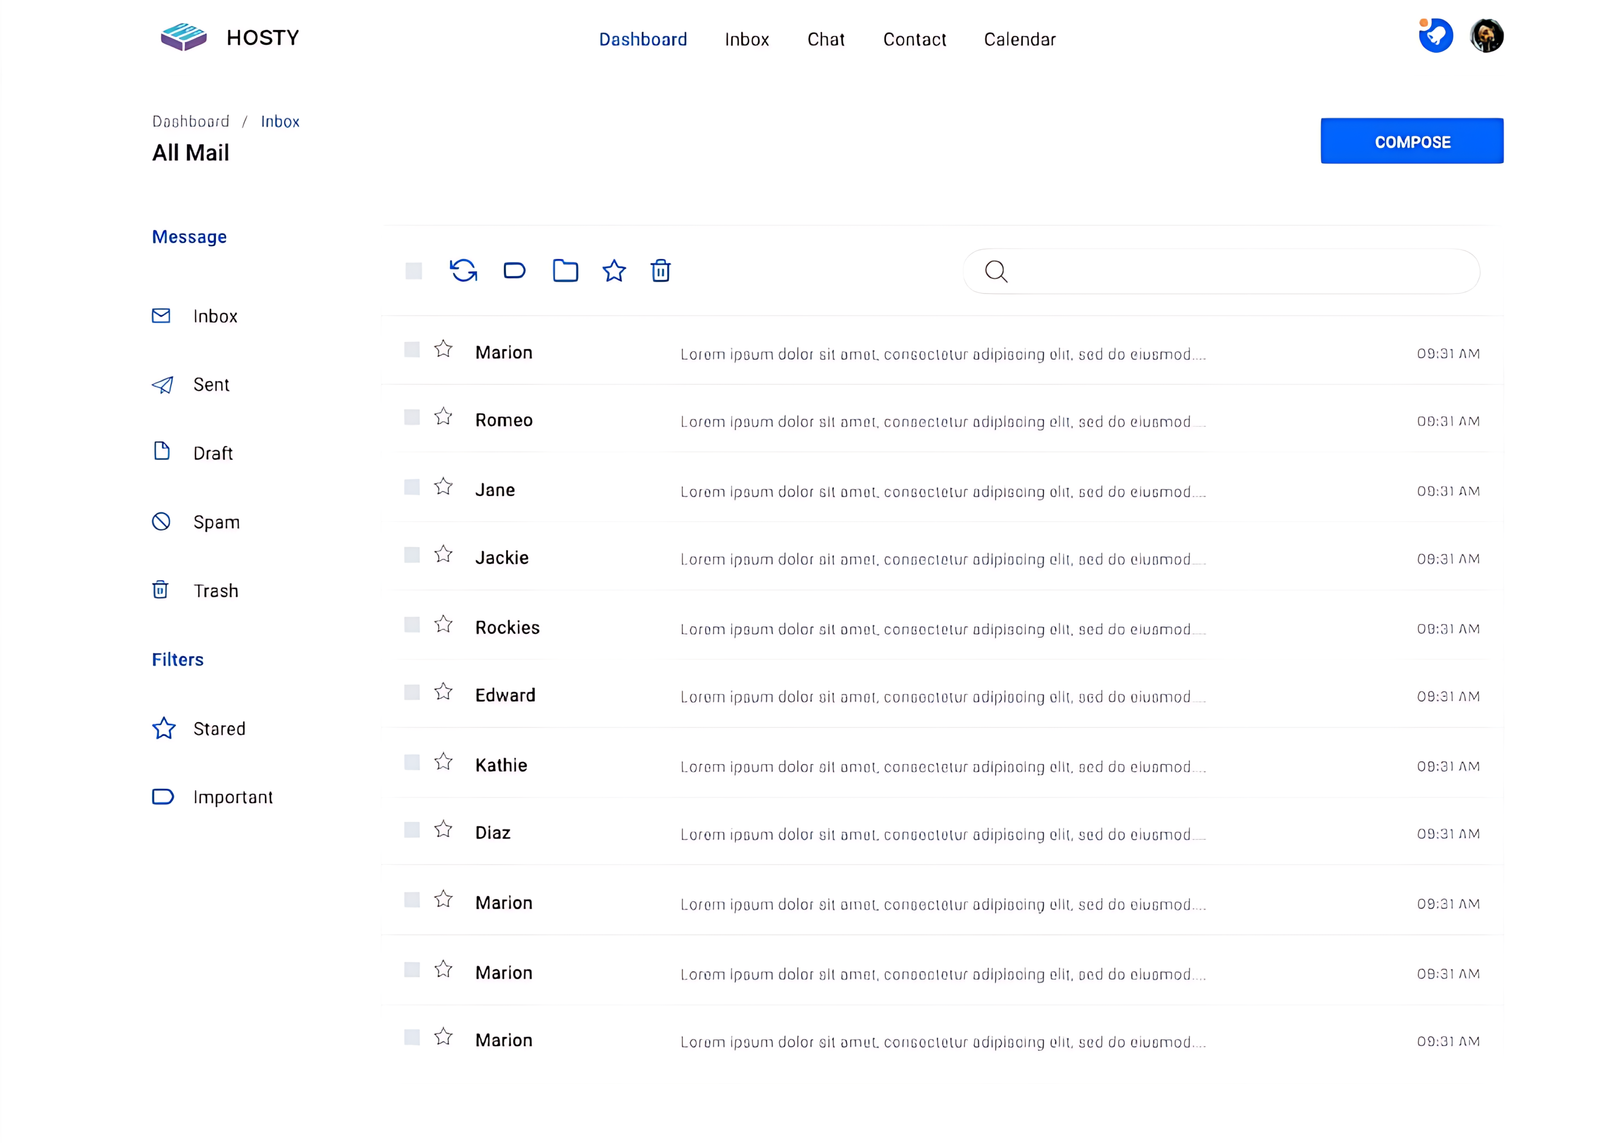Star the email from Kathie
Image resolution: width=1600 pixels, height=1143 pixels.
pos(443,762)
